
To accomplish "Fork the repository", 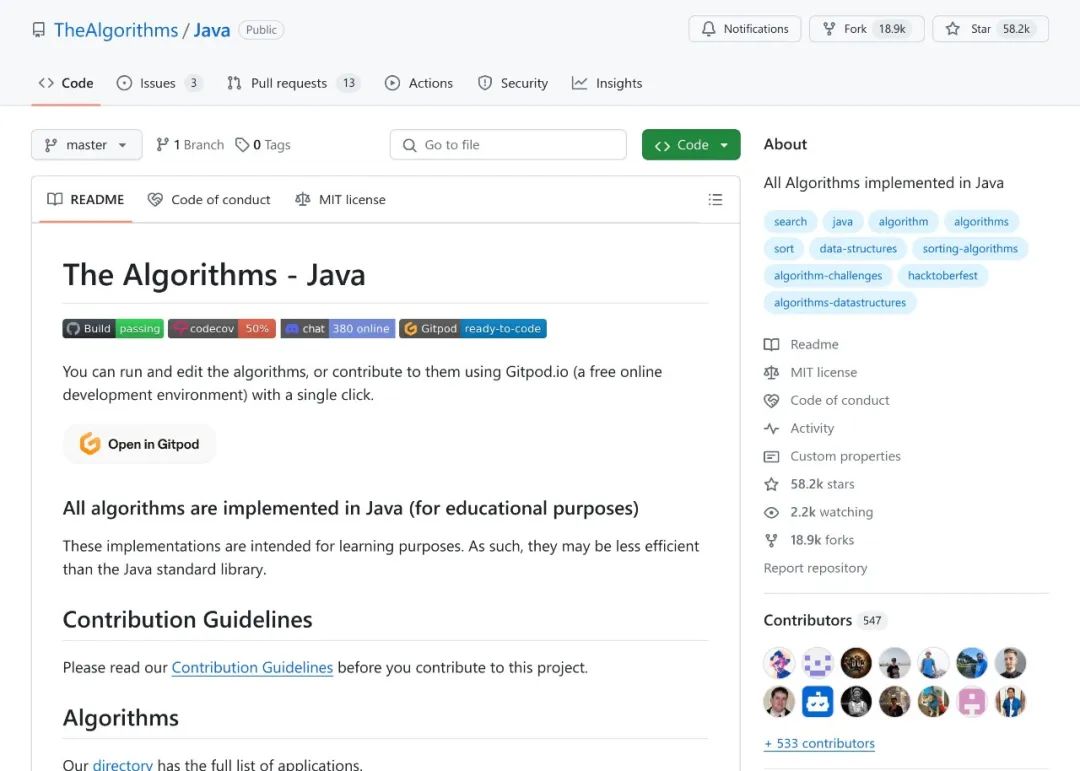I will [x=866, y=29].
